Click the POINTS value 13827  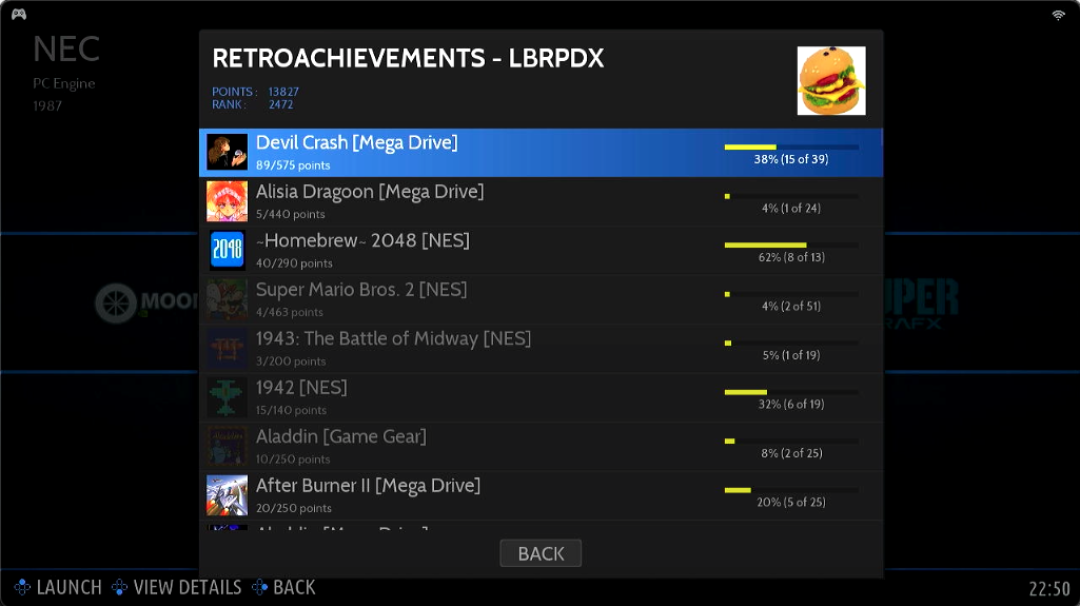(283, 92)
